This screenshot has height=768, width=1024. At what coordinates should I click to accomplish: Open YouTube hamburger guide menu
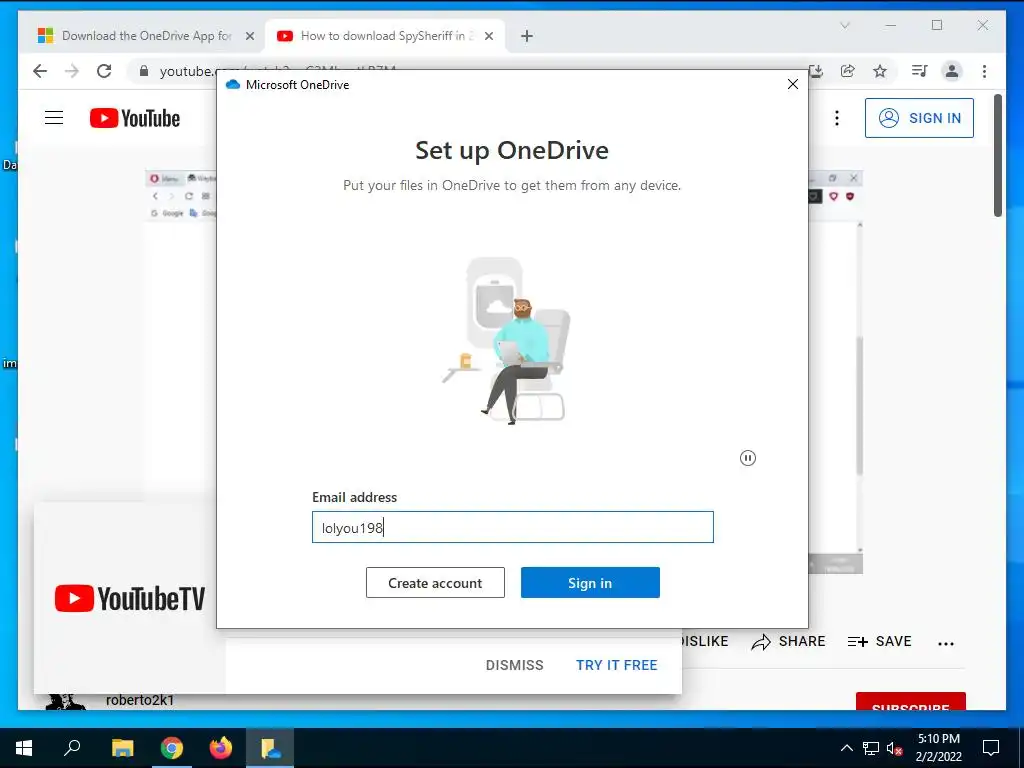[x=54, y=118]
